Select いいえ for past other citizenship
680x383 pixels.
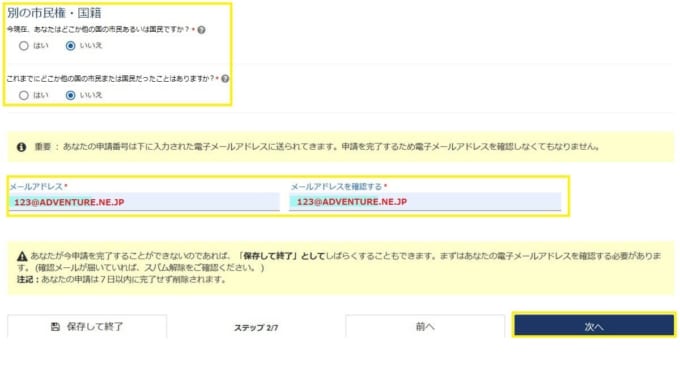coord(70,95)
